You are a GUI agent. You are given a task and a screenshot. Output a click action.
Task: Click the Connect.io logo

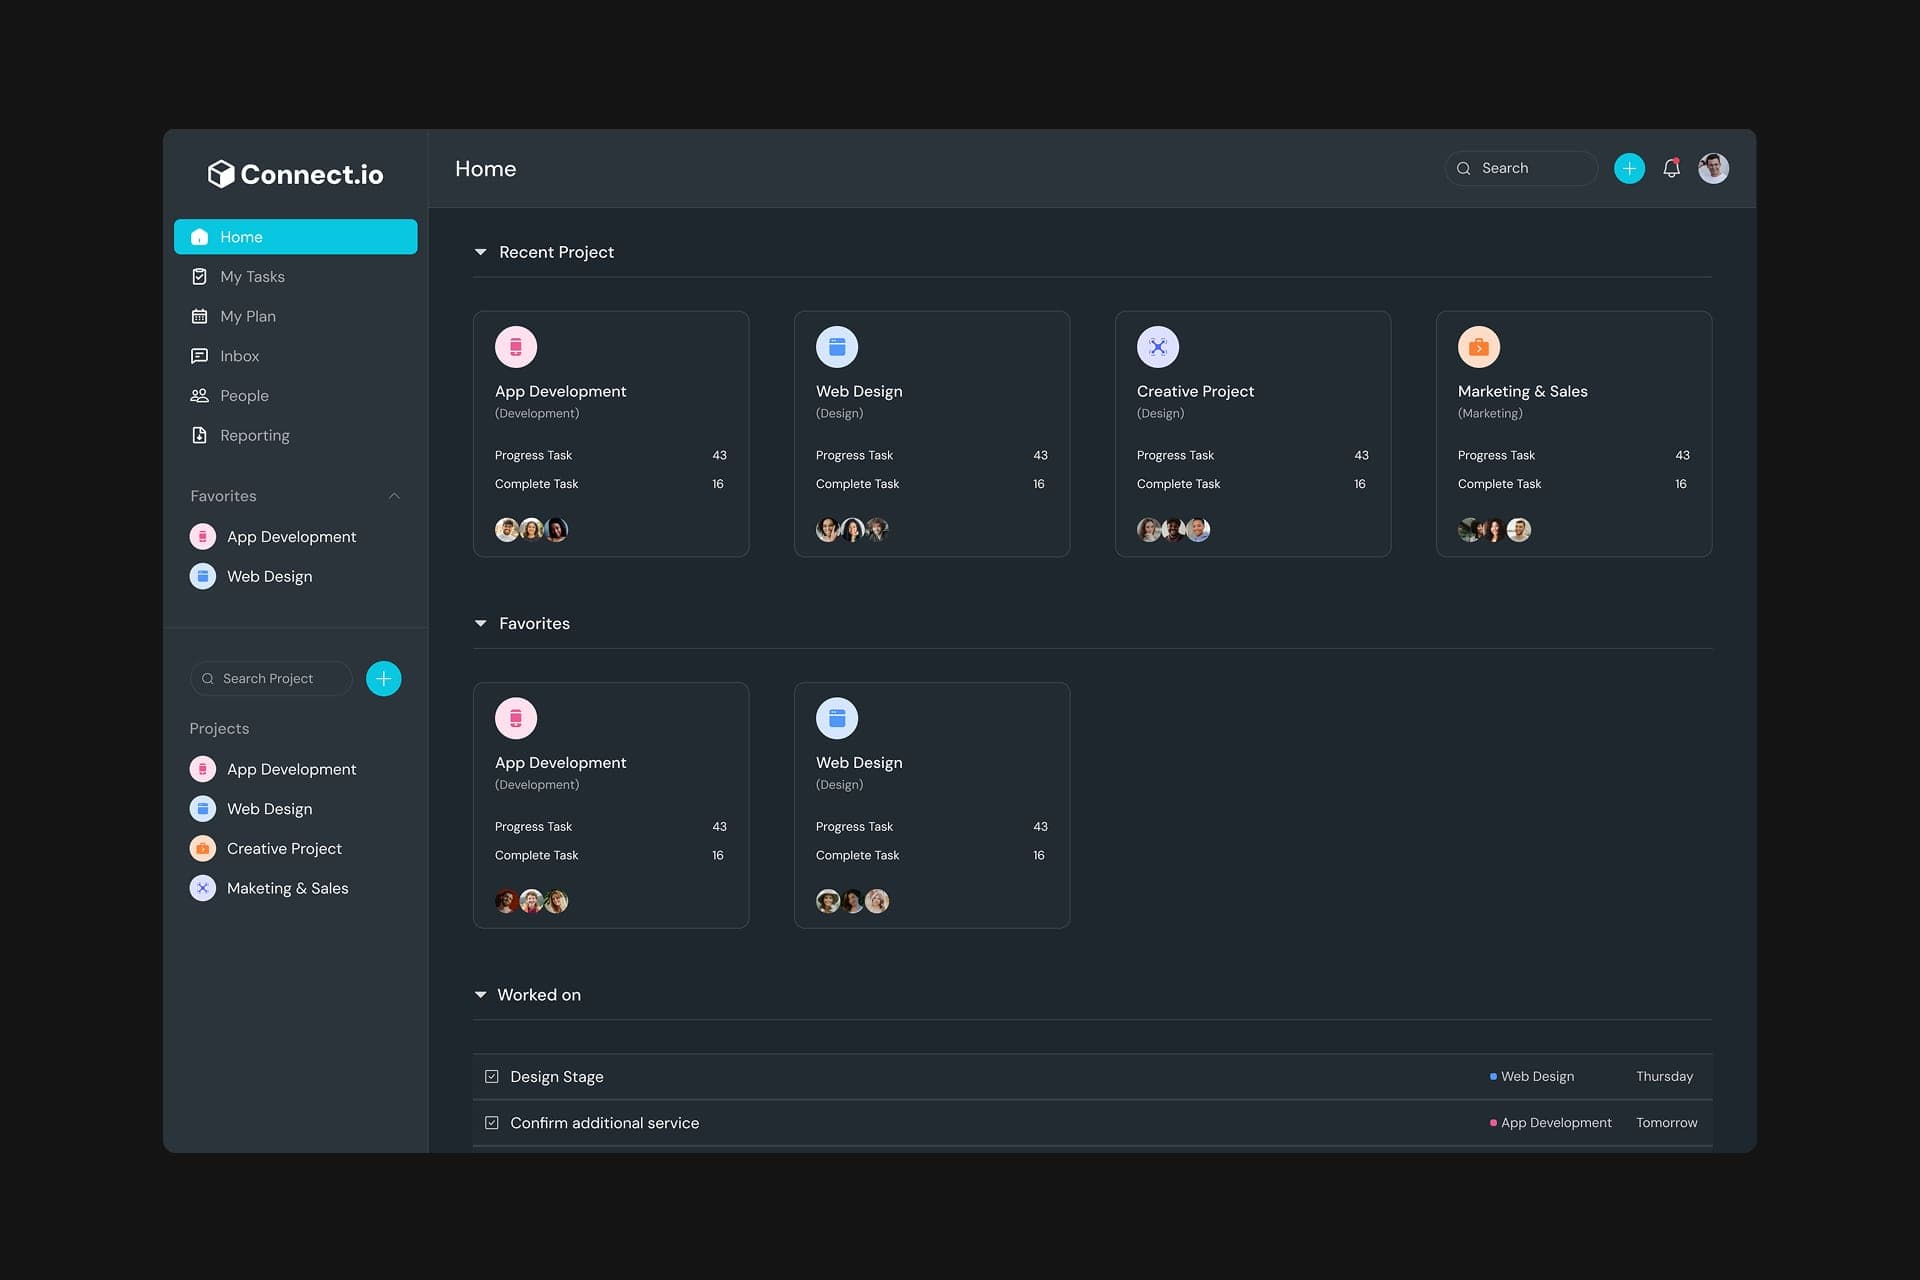coord(295,173)
